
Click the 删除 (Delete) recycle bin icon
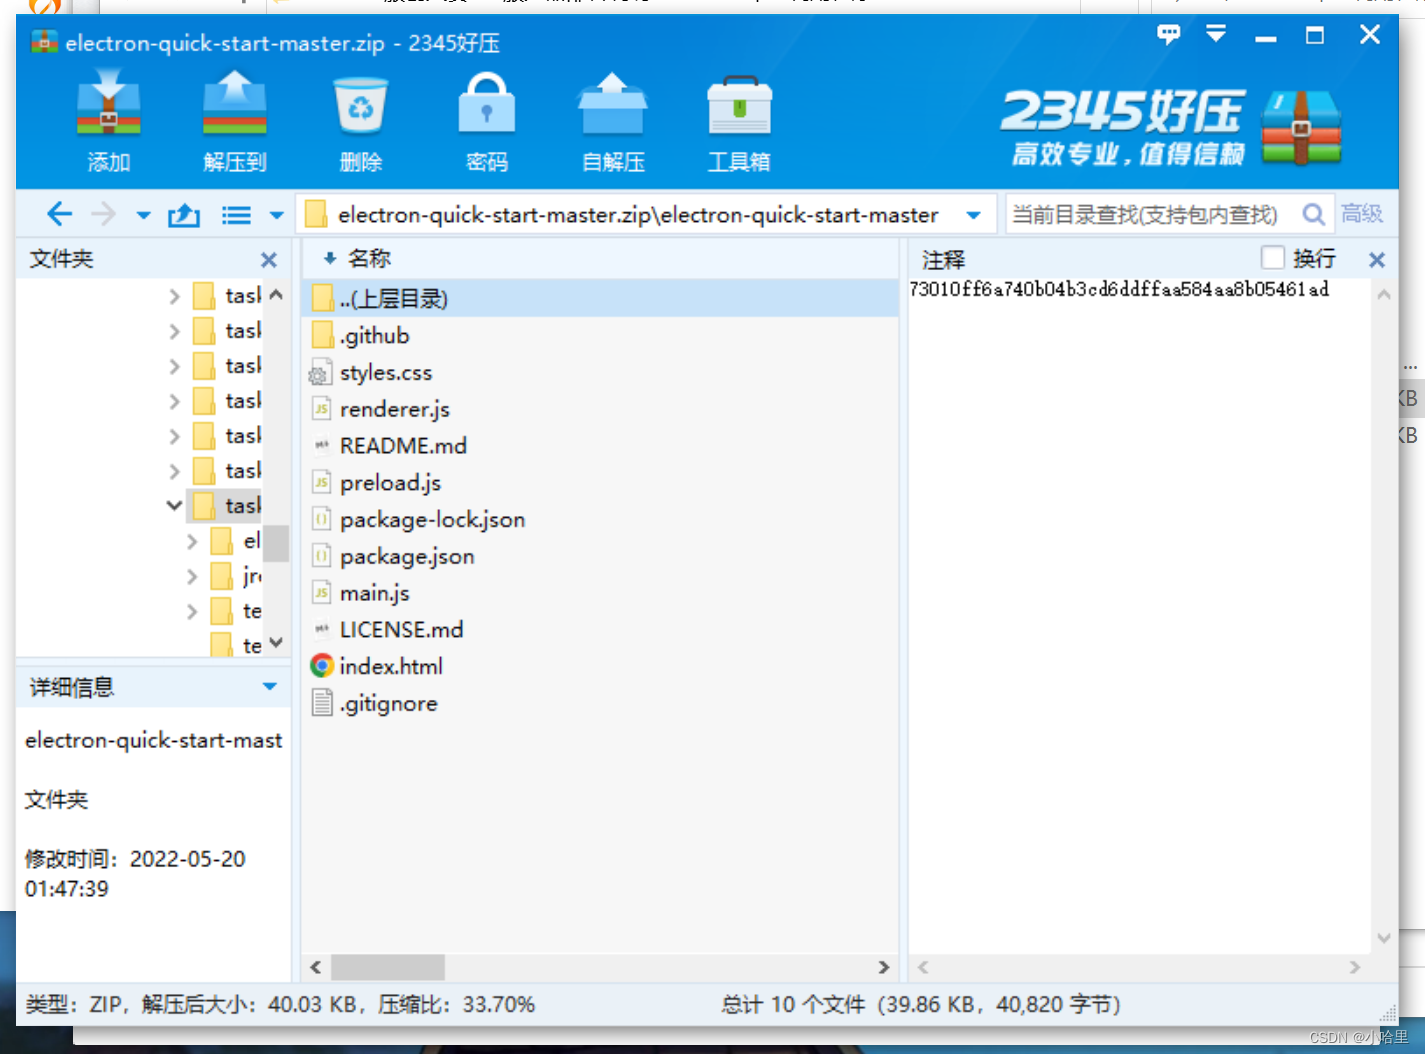[x=361, y=105]
